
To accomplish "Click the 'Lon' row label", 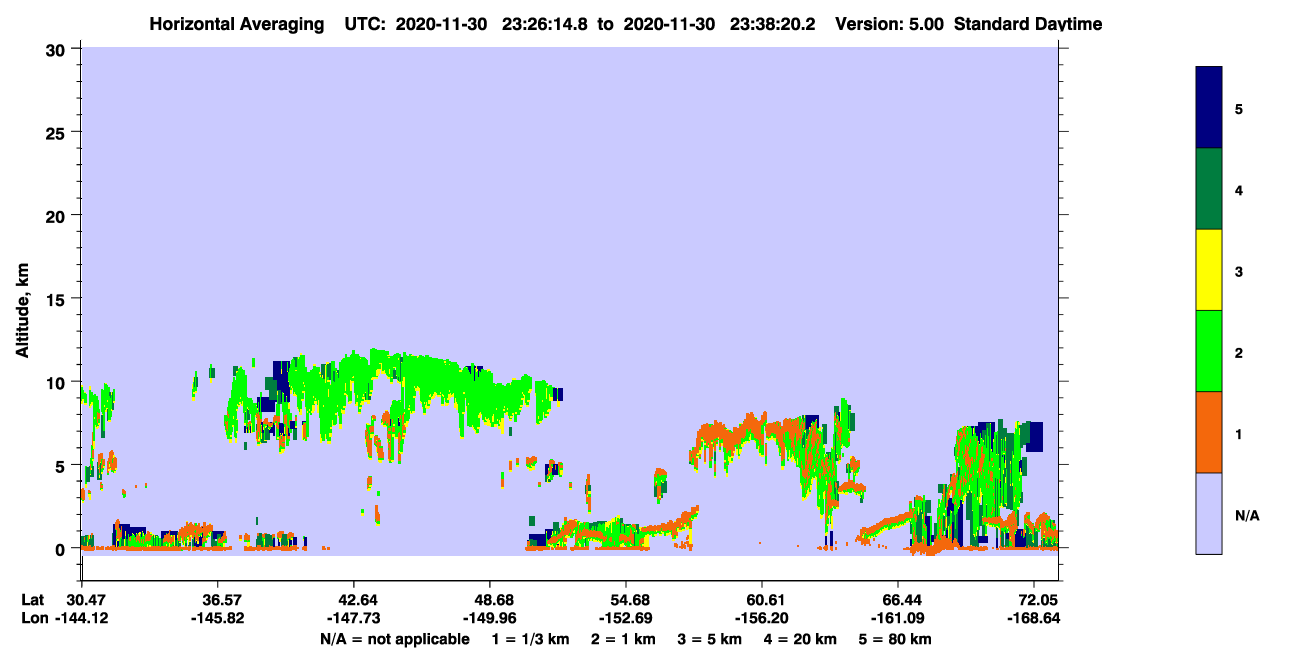I will (x=34, y=618).
